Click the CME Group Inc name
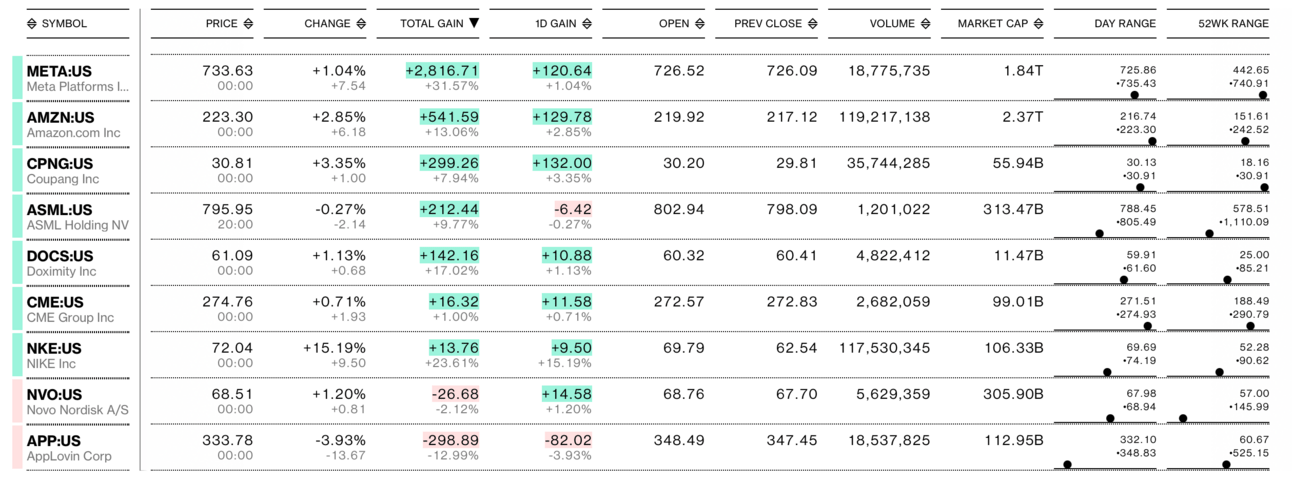The width and height of the screenshot is (1292, 482). tap(70, 318)
